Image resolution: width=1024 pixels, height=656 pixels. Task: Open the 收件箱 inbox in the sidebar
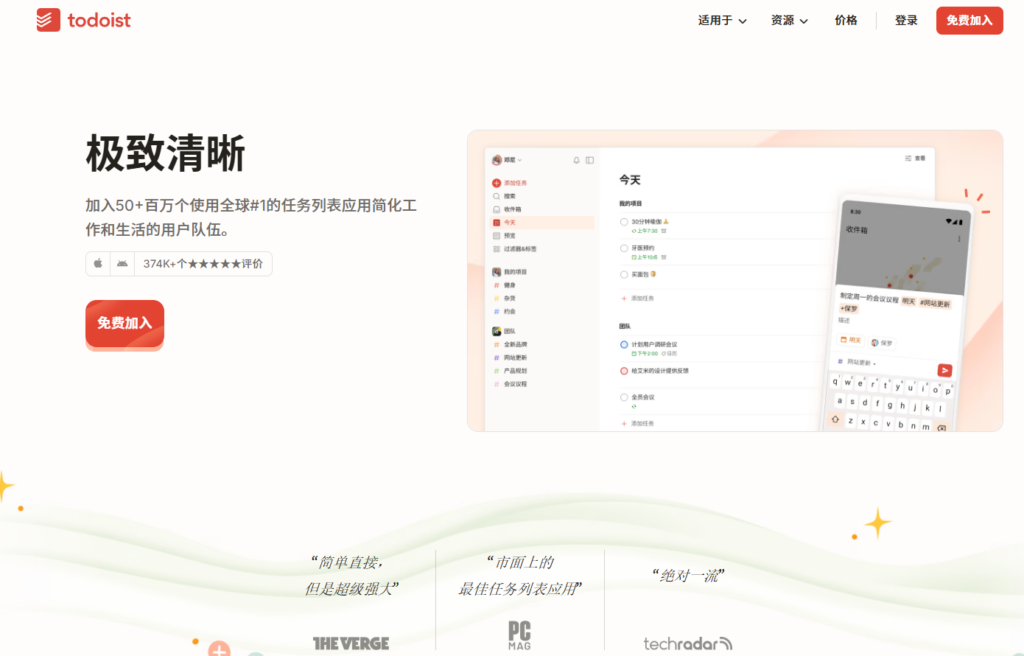coord(496,208)
